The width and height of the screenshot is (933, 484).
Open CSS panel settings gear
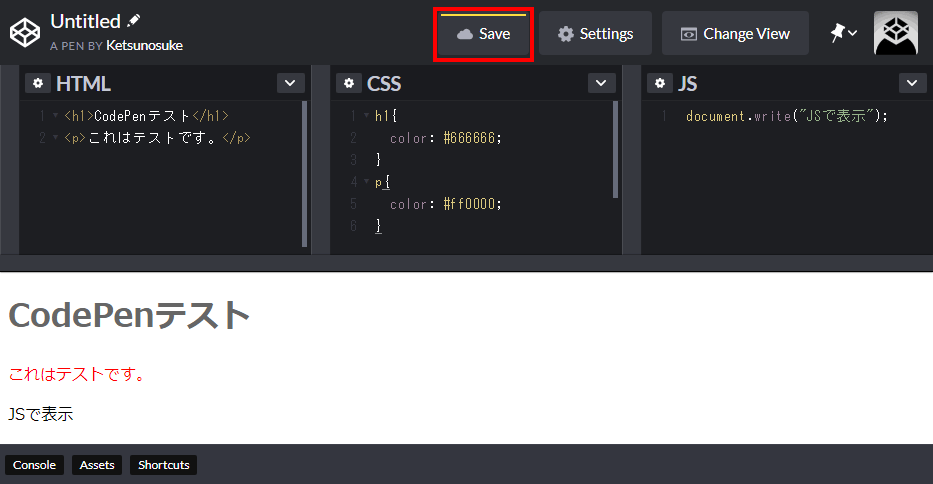[349, 83]
